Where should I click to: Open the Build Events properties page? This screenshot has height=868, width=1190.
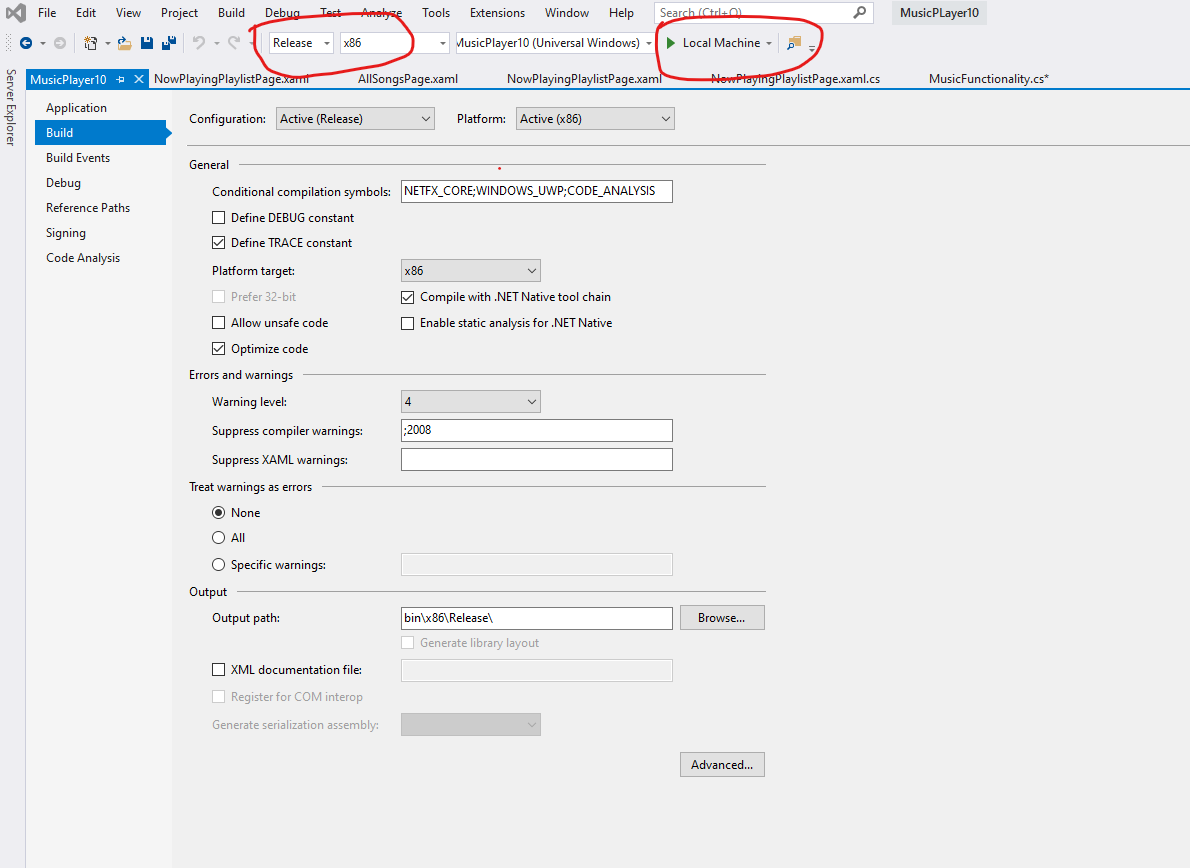pyautogui.click(x=78, y=158)
